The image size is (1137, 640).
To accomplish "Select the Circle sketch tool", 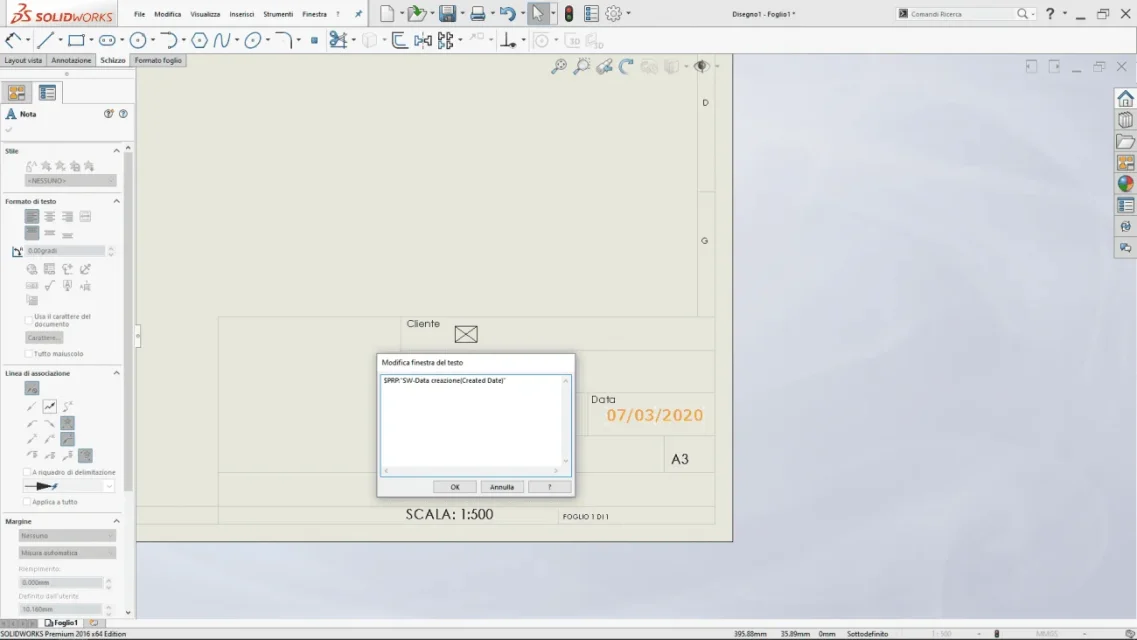I will (x=138, y=41).
